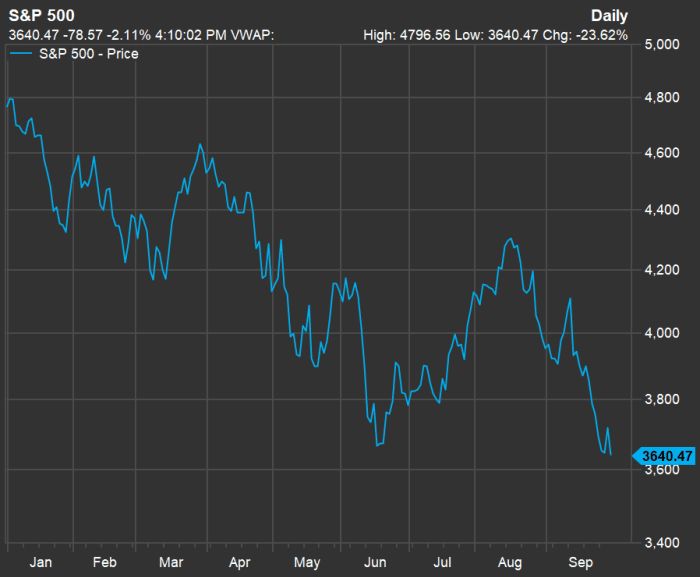Click the Low: 3640.47 value
The height and width of the screenshot is (577, 700).
[x=496, y=35]
